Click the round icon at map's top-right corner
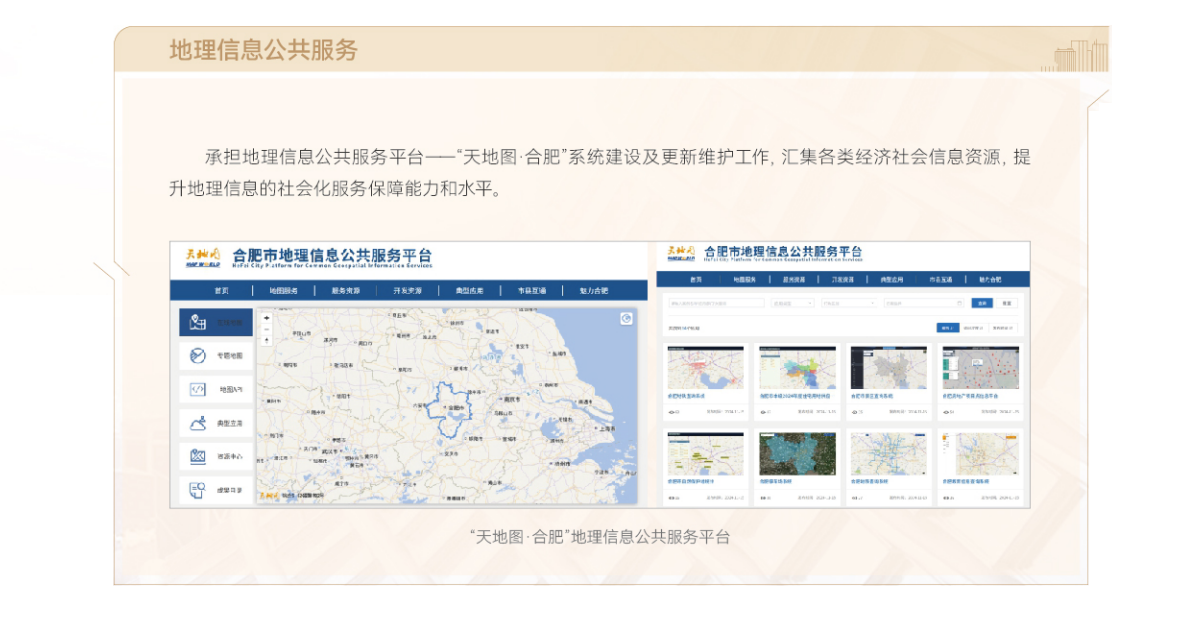 (x=626, y=319)
